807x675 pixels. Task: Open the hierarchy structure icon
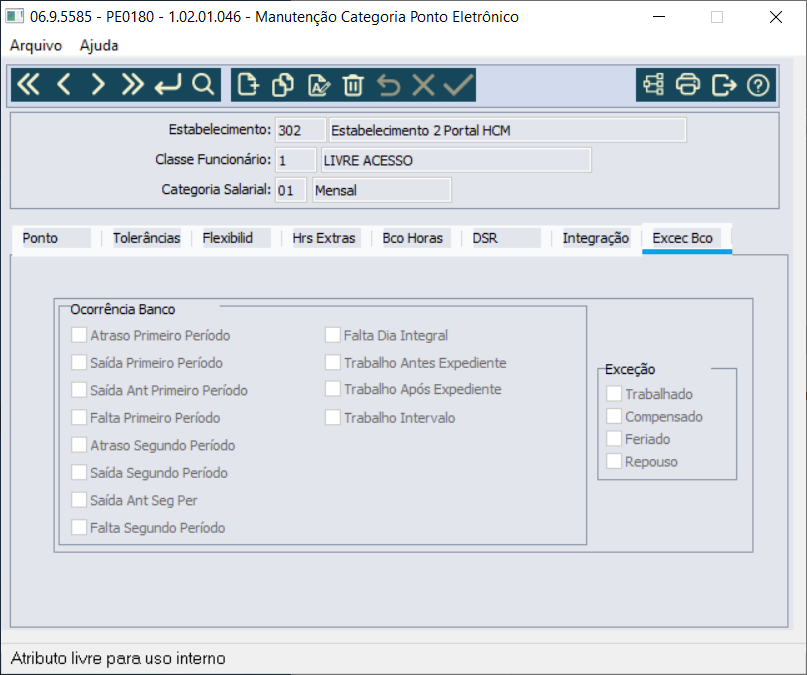[654, 84]
